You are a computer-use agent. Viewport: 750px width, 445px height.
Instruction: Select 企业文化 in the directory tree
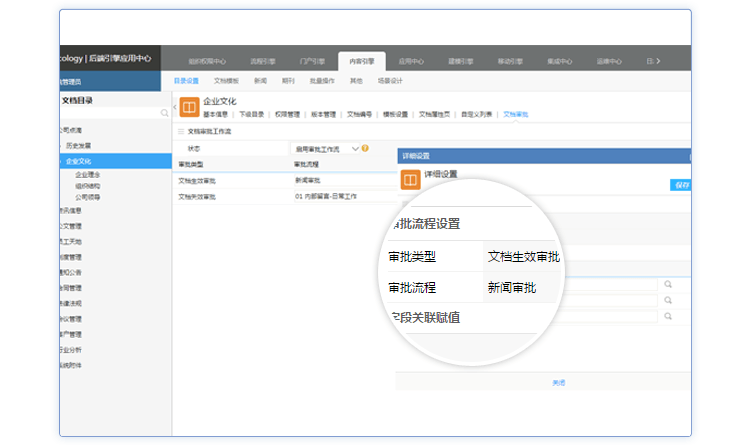point(80,160)
